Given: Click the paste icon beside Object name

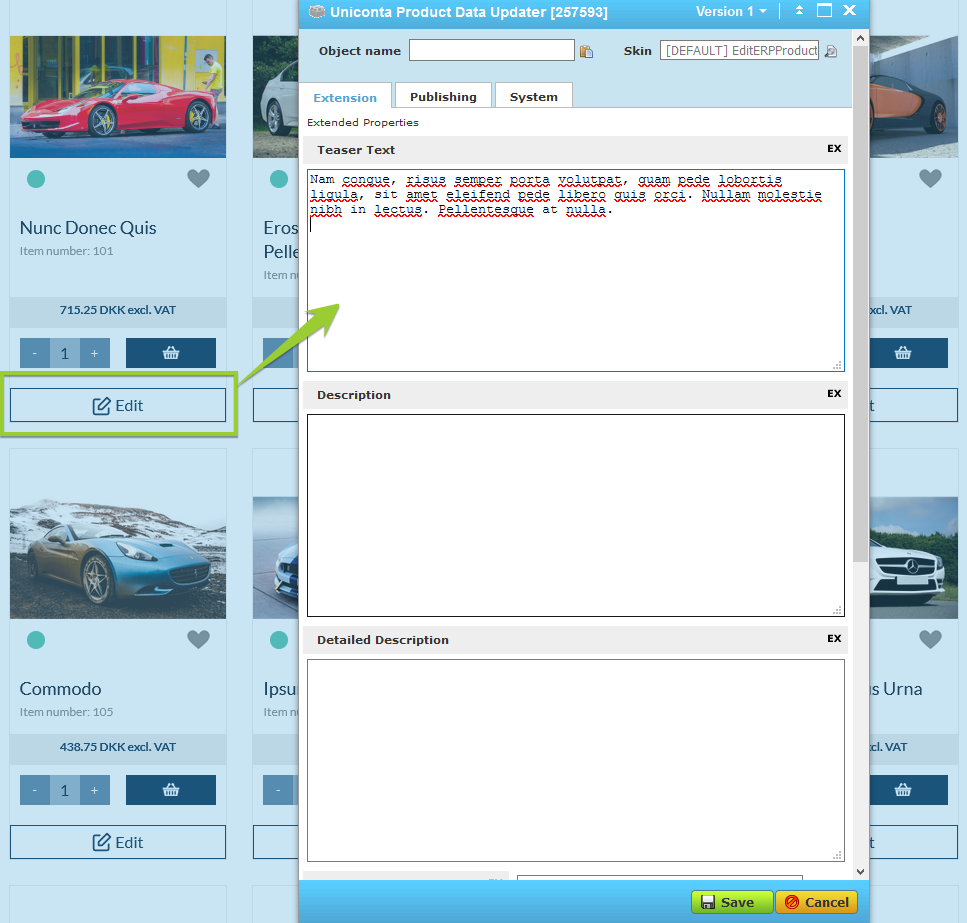Looking at the screenshot, I should pos(586,51).
